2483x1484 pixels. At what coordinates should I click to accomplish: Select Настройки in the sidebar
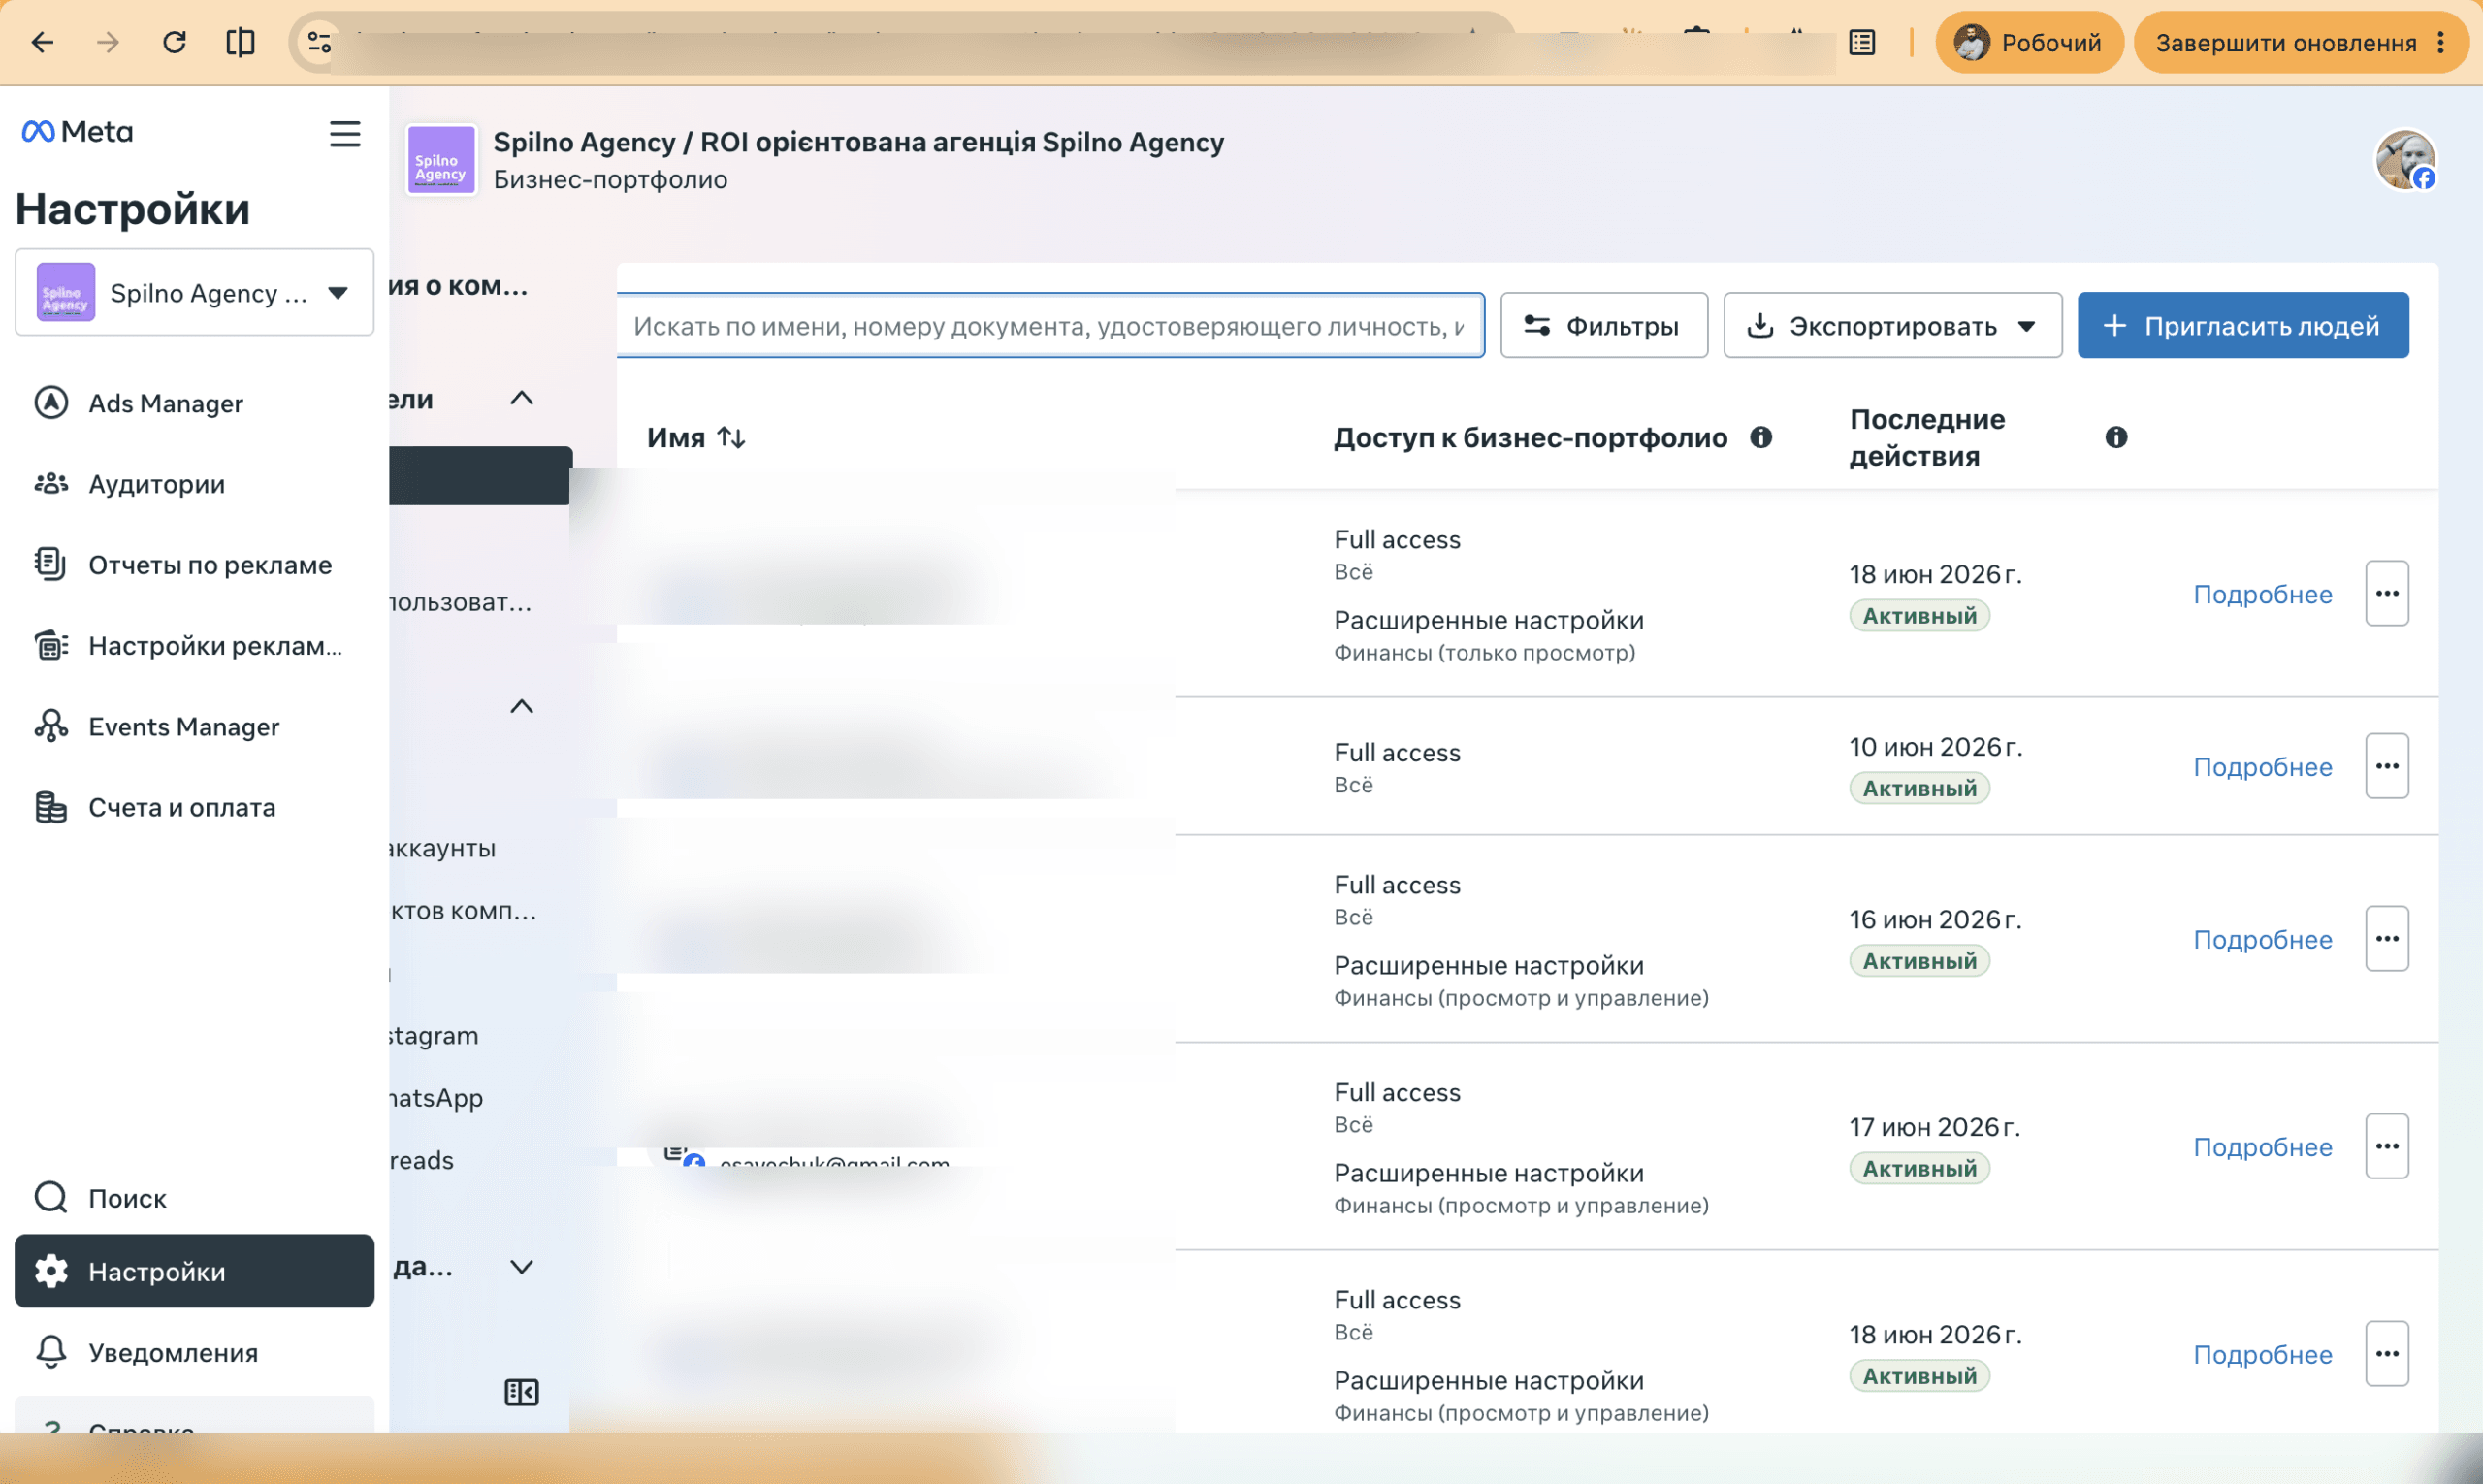pyautogui.click(x=194, y=1271)
